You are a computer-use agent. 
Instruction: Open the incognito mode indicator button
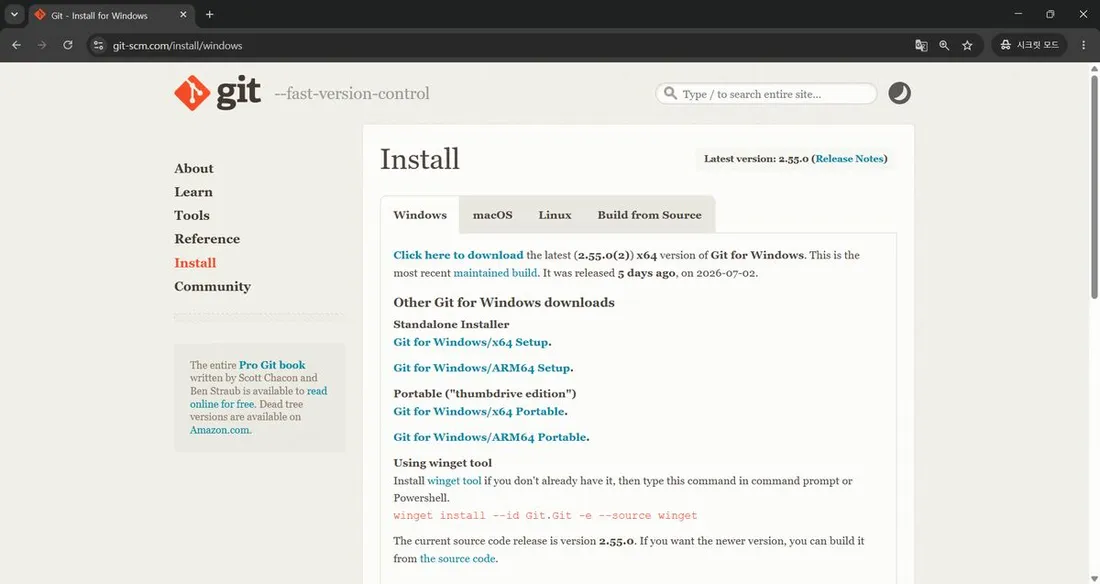(x=1029, y=45)
